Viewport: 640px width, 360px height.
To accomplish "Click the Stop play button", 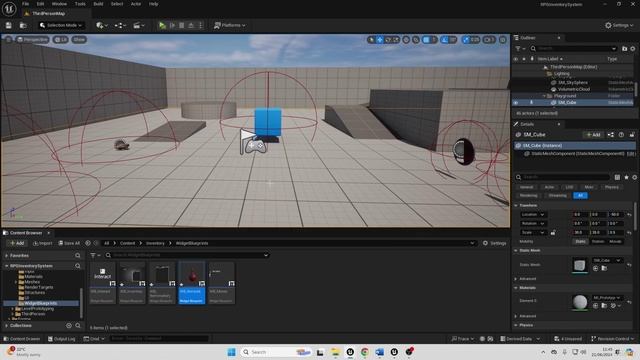I will 182,25.
